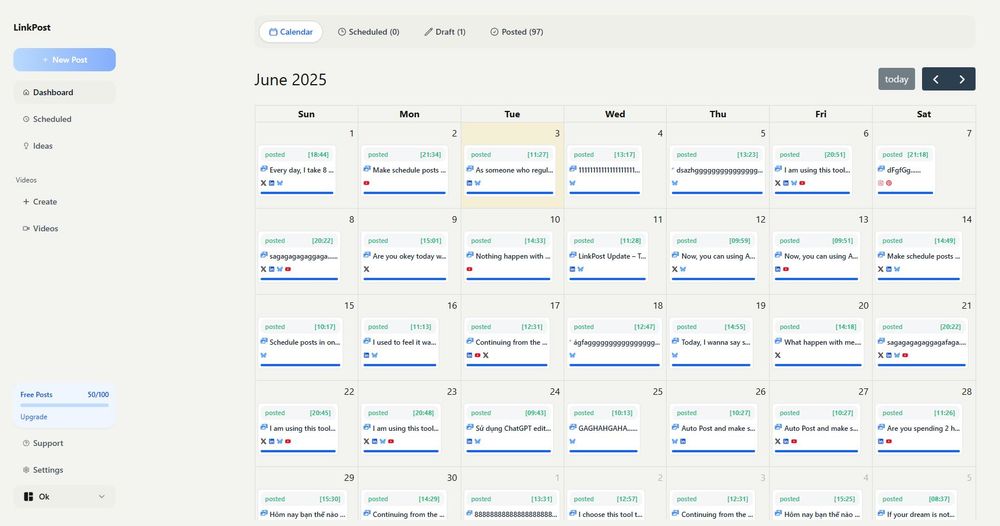Open Ideas in the sidebar
The image size is (1000, 526).
pos(64,146)
